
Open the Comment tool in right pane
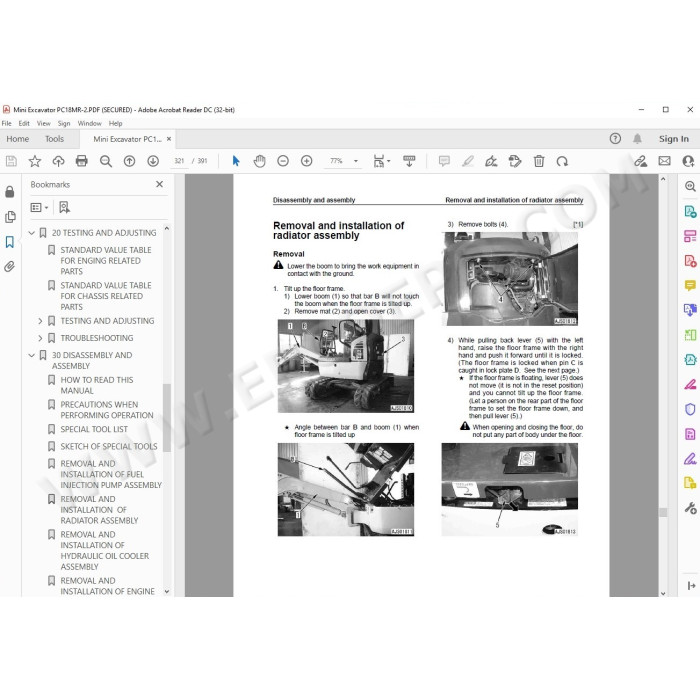point(690,285)
